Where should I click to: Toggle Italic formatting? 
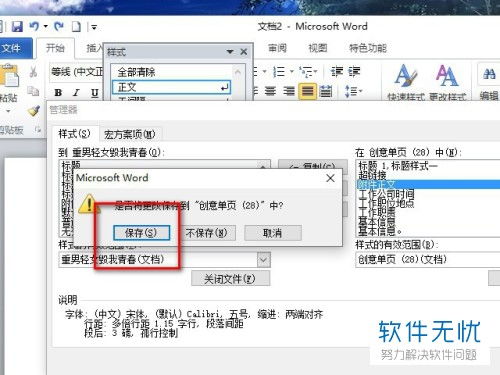(x=76, y=93)
